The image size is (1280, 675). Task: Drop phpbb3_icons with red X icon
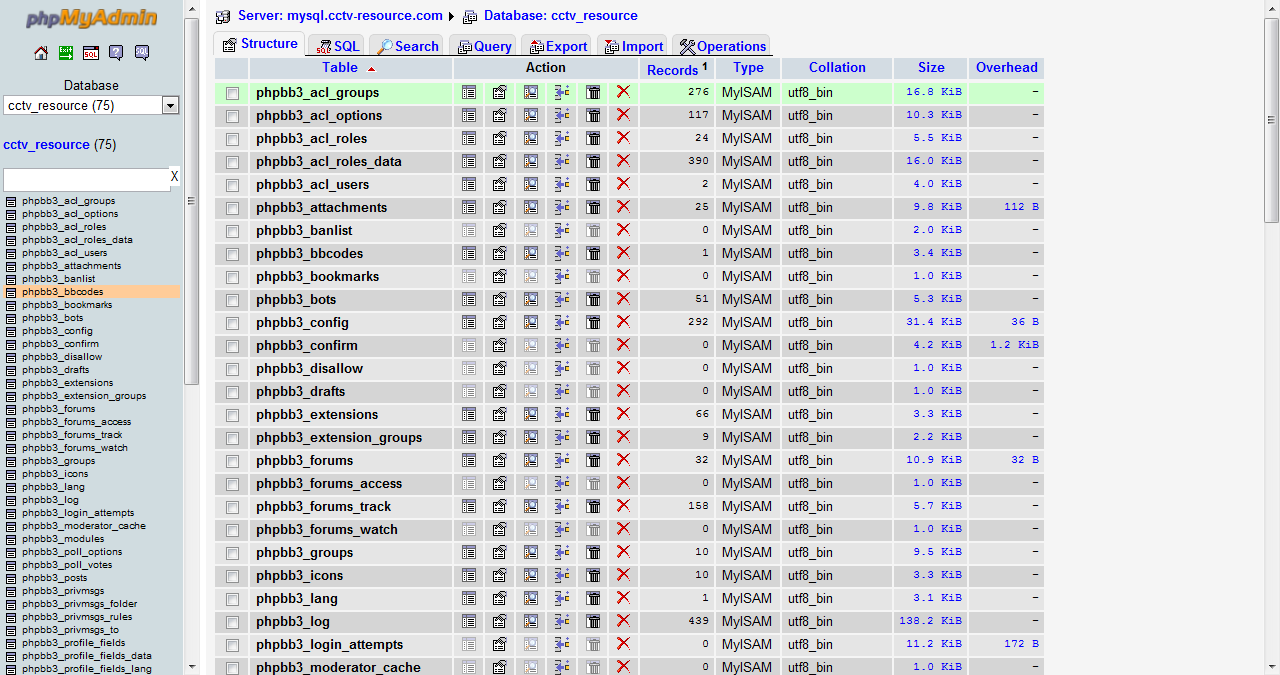click(x=623, y=575)
